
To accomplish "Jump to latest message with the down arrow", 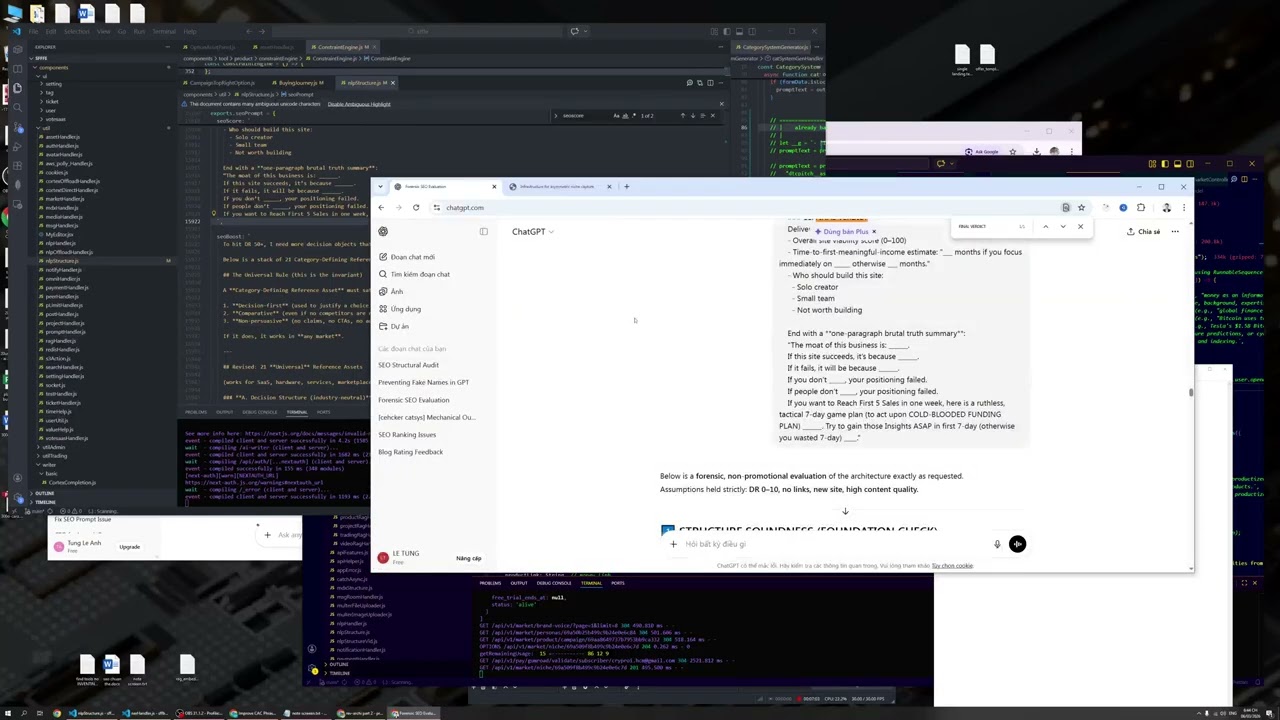I will 845,511.
